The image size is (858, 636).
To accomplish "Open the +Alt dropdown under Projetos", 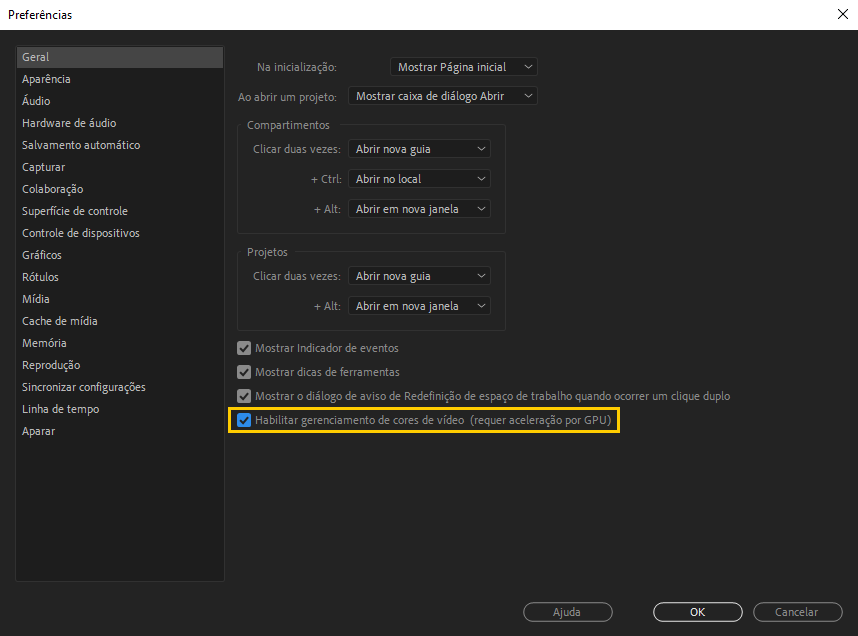I will 419,305.
